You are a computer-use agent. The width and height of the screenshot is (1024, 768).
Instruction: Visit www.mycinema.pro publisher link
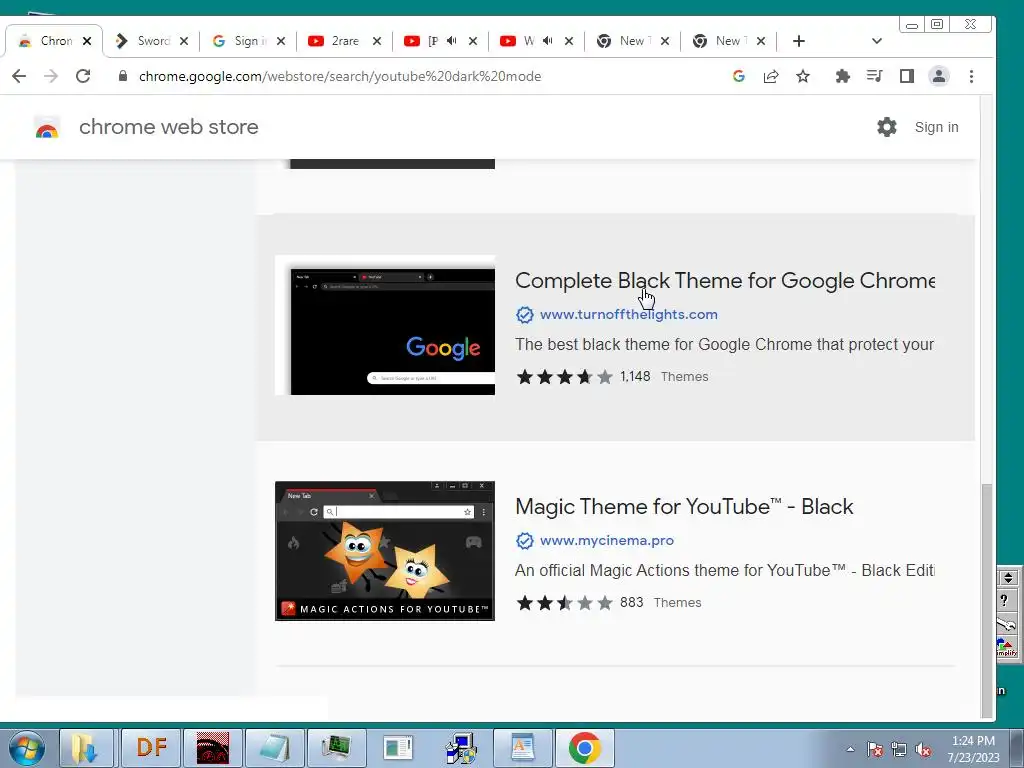pyautogui.click(x=607, y=541)
